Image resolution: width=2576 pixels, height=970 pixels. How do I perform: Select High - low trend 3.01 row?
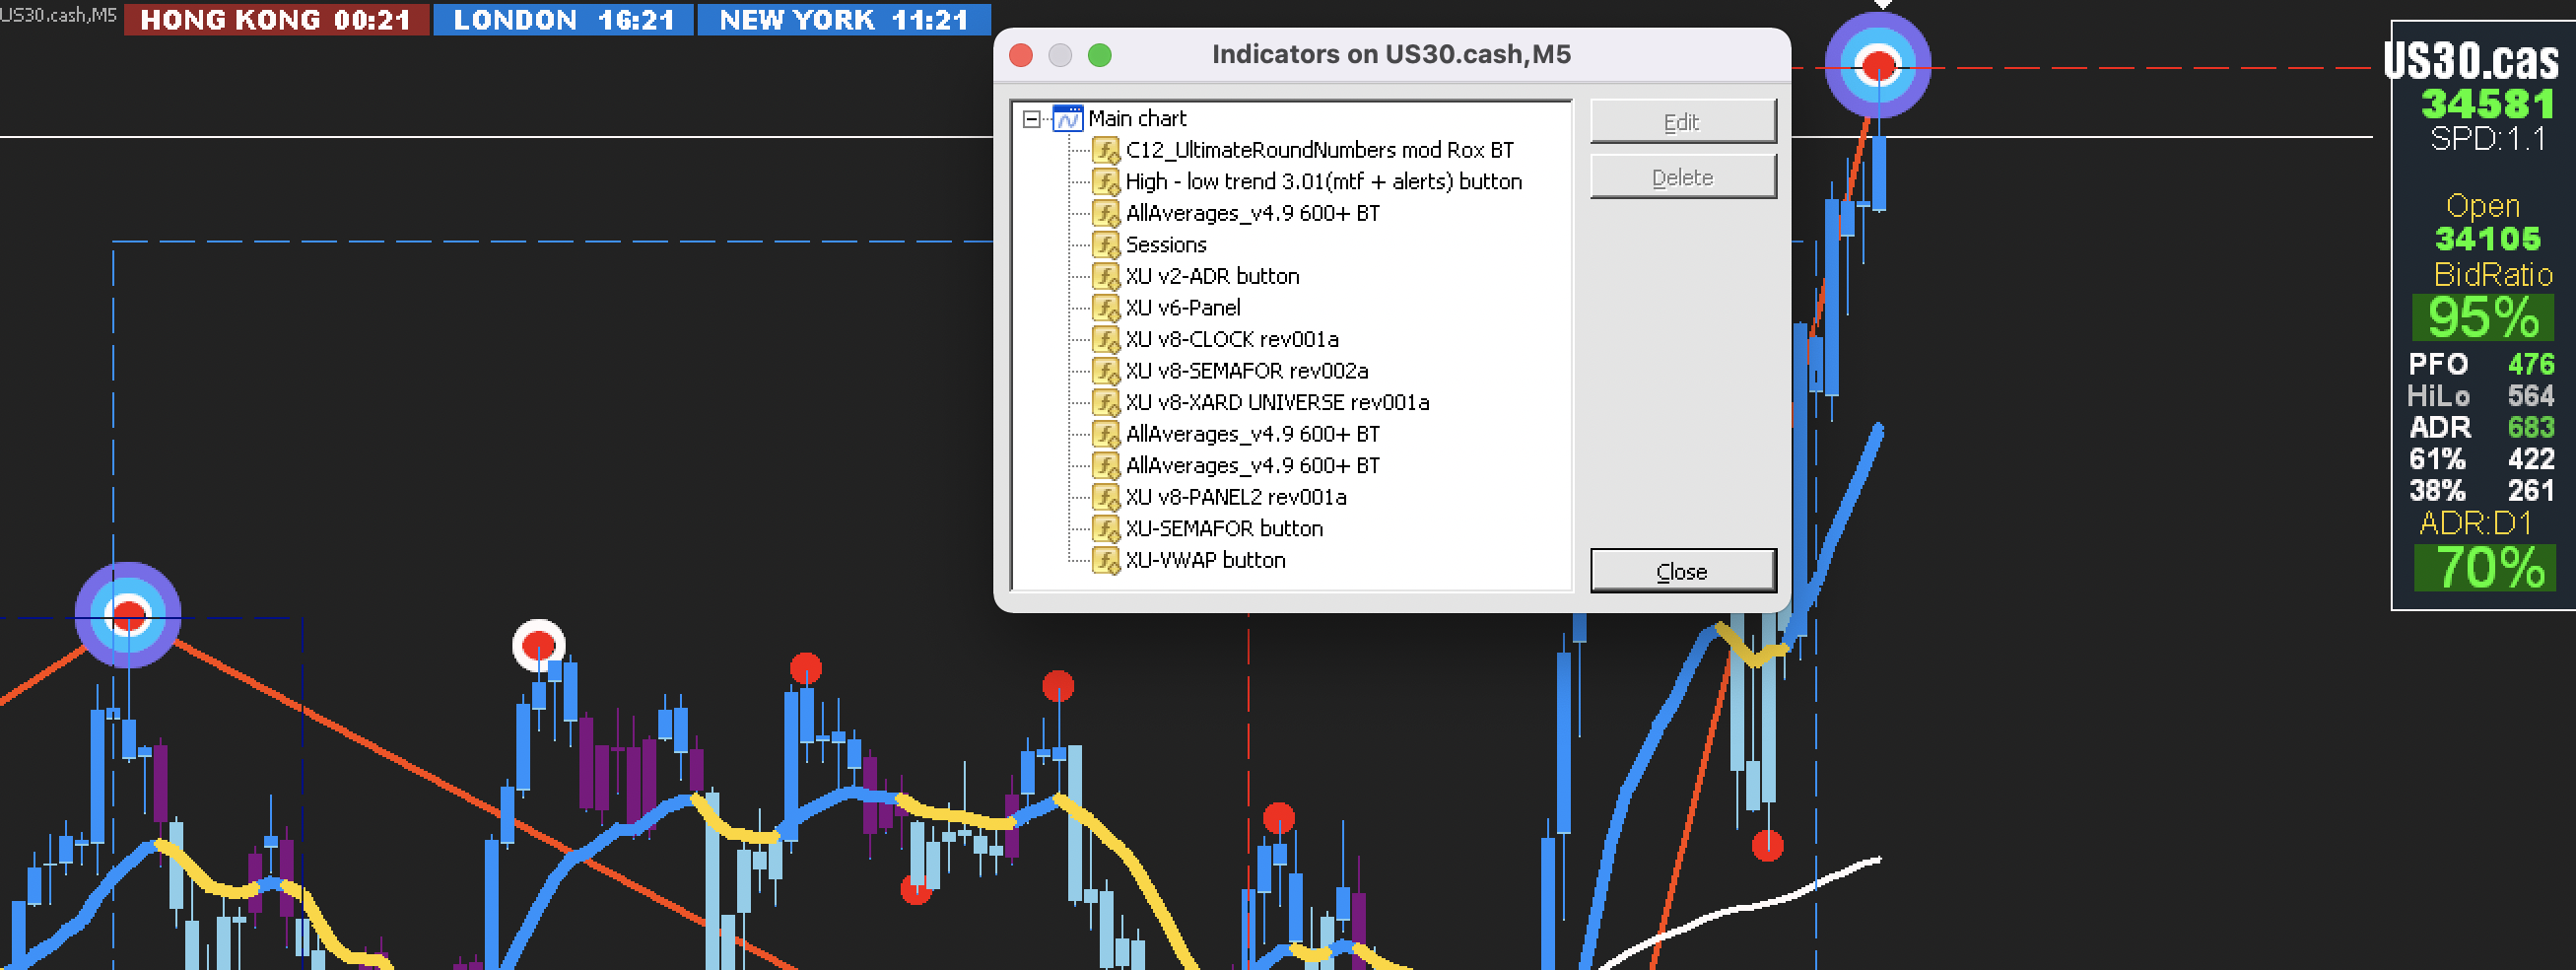pos(1323,182)
